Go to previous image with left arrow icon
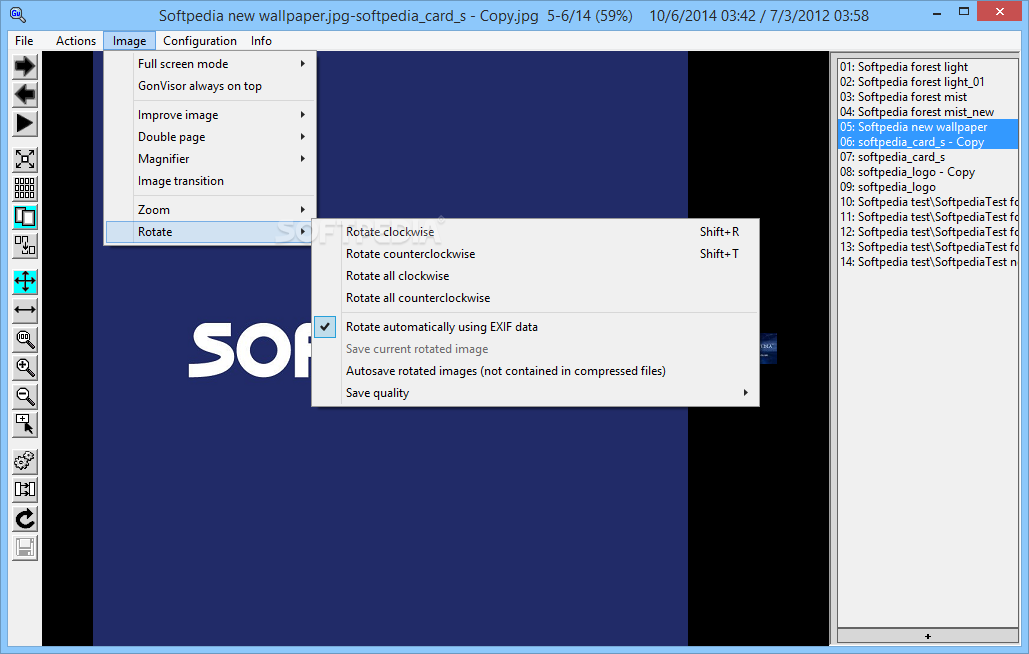 pyautogui.click(x=25, y=95)
